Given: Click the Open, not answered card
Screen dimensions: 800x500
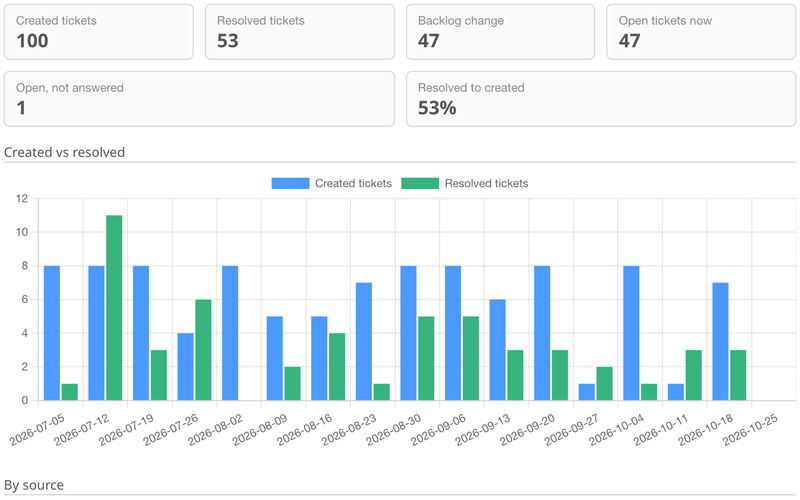Looking at the screenshot, I should point(199,98).
